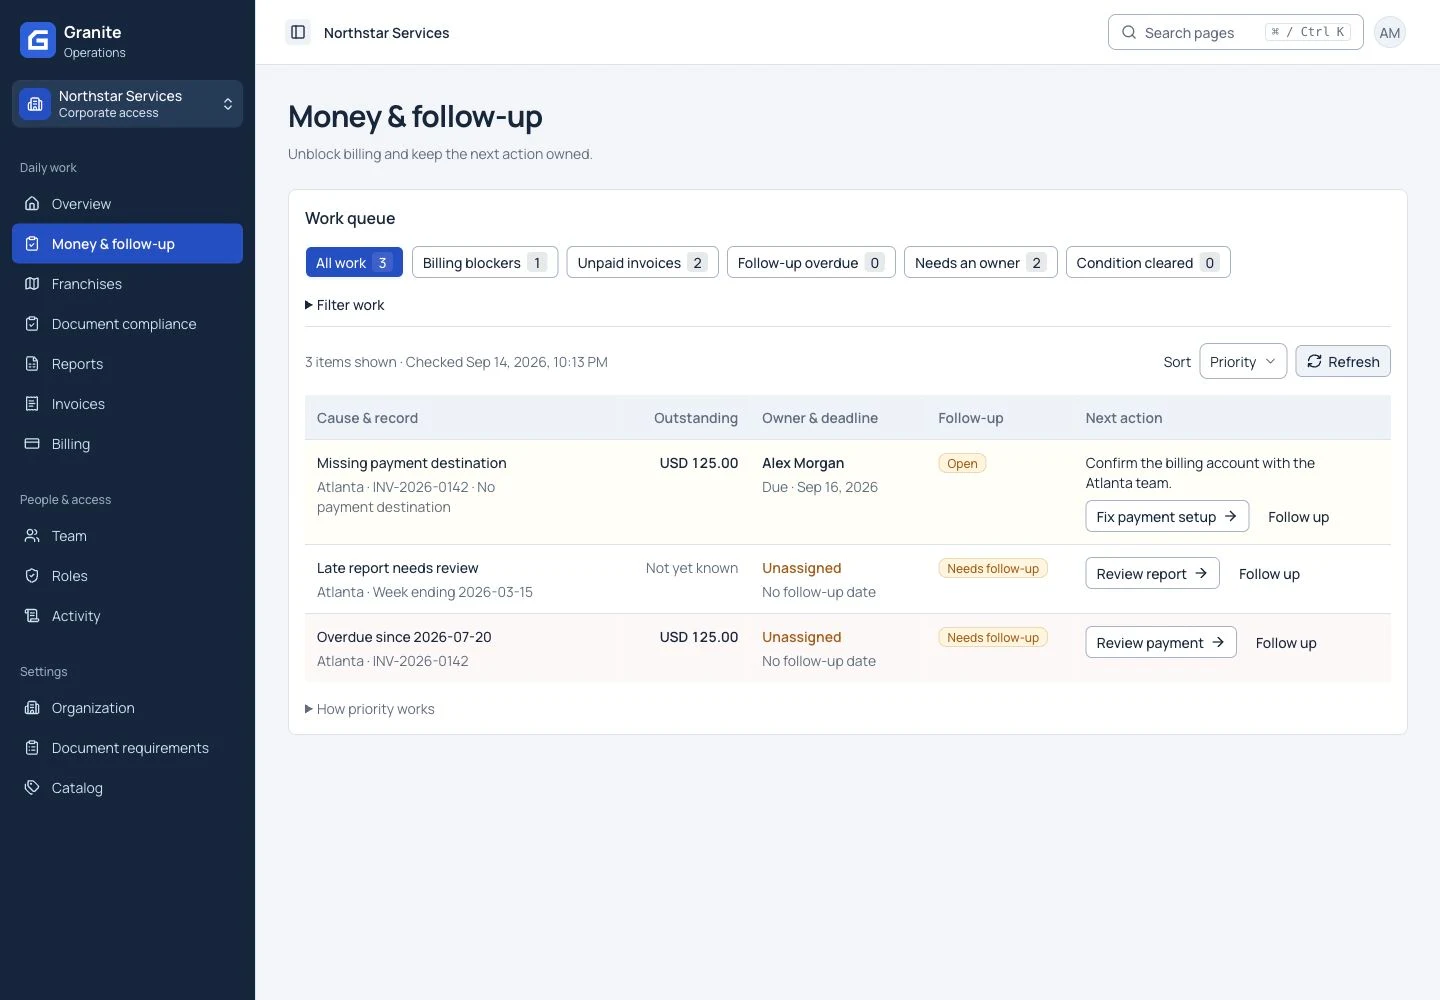Follow up on Overdue since 2026-07-20
The height and width of the screenshot is (1000, 1440).
(1286, 643)
